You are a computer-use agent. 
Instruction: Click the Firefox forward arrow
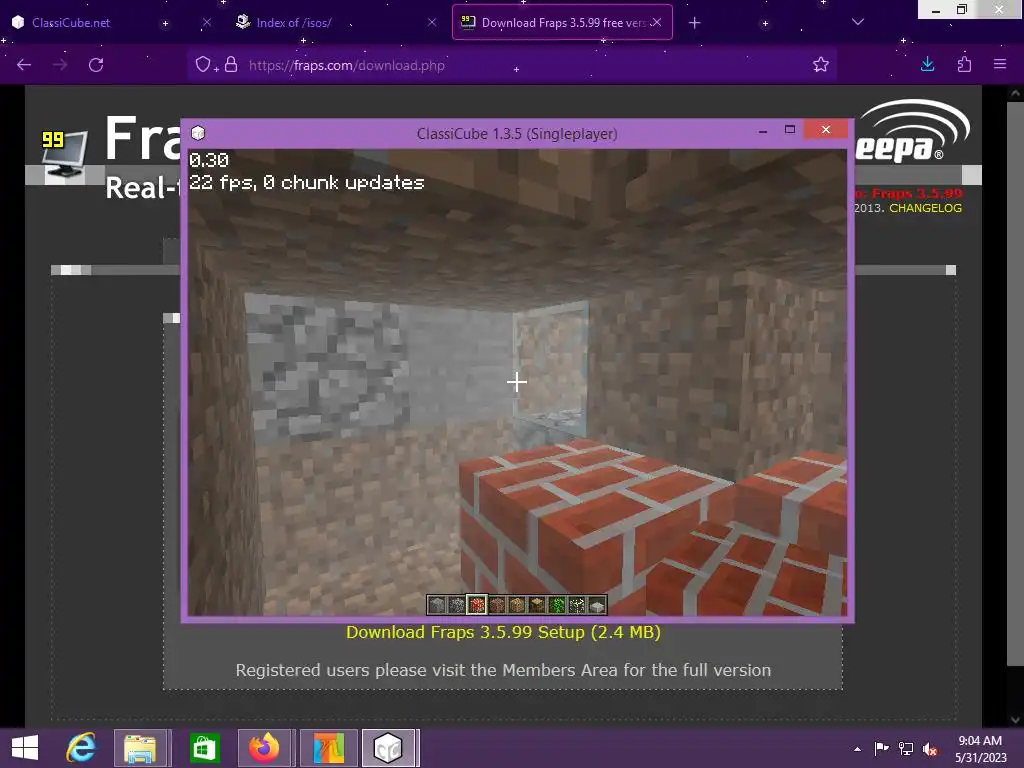[60, 65]
